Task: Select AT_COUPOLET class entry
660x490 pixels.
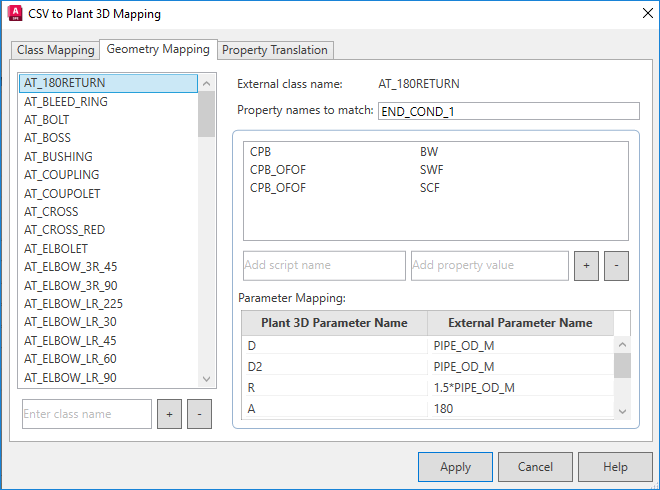Action: click(x=108, y=193)
